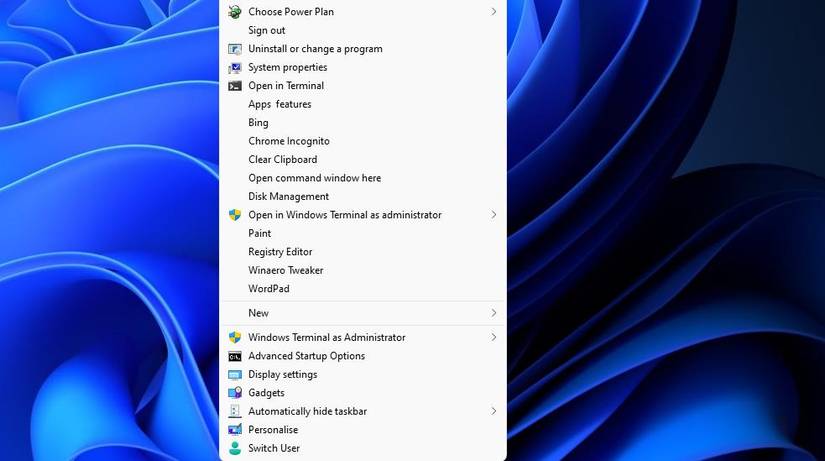Screen dimensions: 825x461
Task: Click the Open in Terminal console icon
Action: (x=235, y=86)
